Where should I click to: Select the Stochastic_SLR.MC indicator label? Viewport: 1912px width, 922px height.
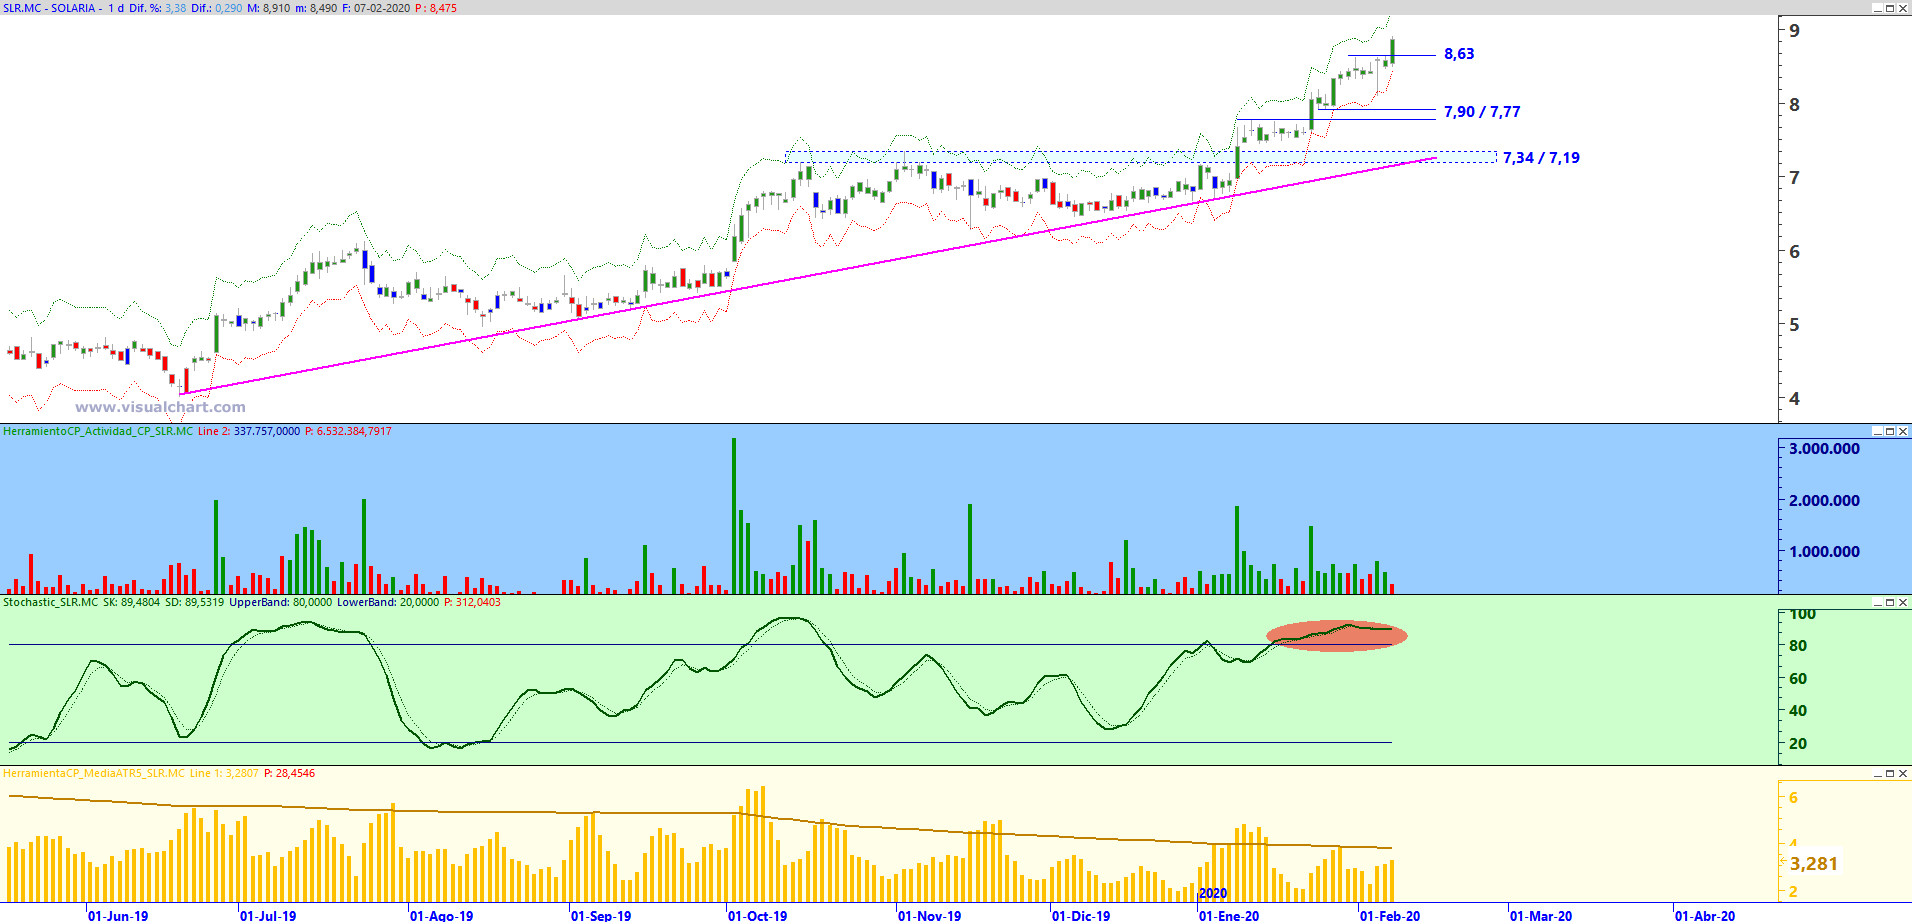(51, 603)
